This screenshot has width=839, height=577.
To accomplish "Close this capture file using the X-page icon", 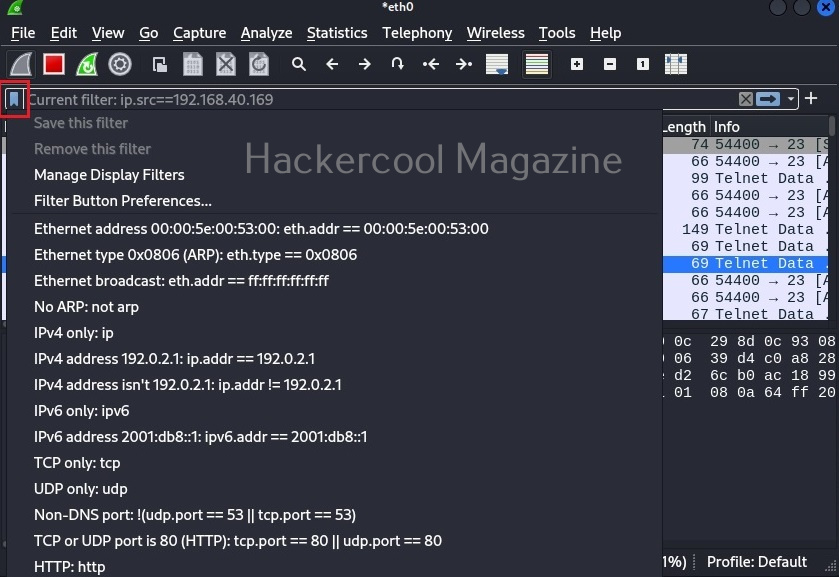I will [226, 65].
